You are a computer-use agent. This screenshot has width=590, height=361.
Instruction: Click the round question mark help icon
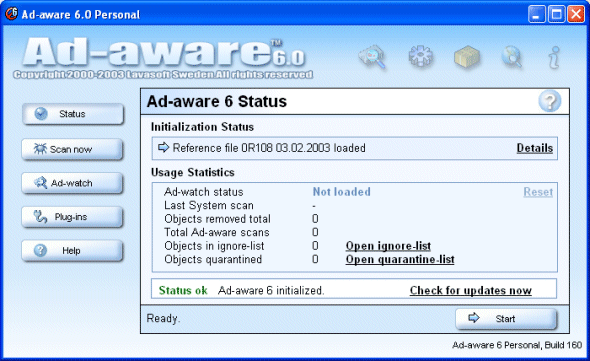pyautogui.click(x=549, y=101)
